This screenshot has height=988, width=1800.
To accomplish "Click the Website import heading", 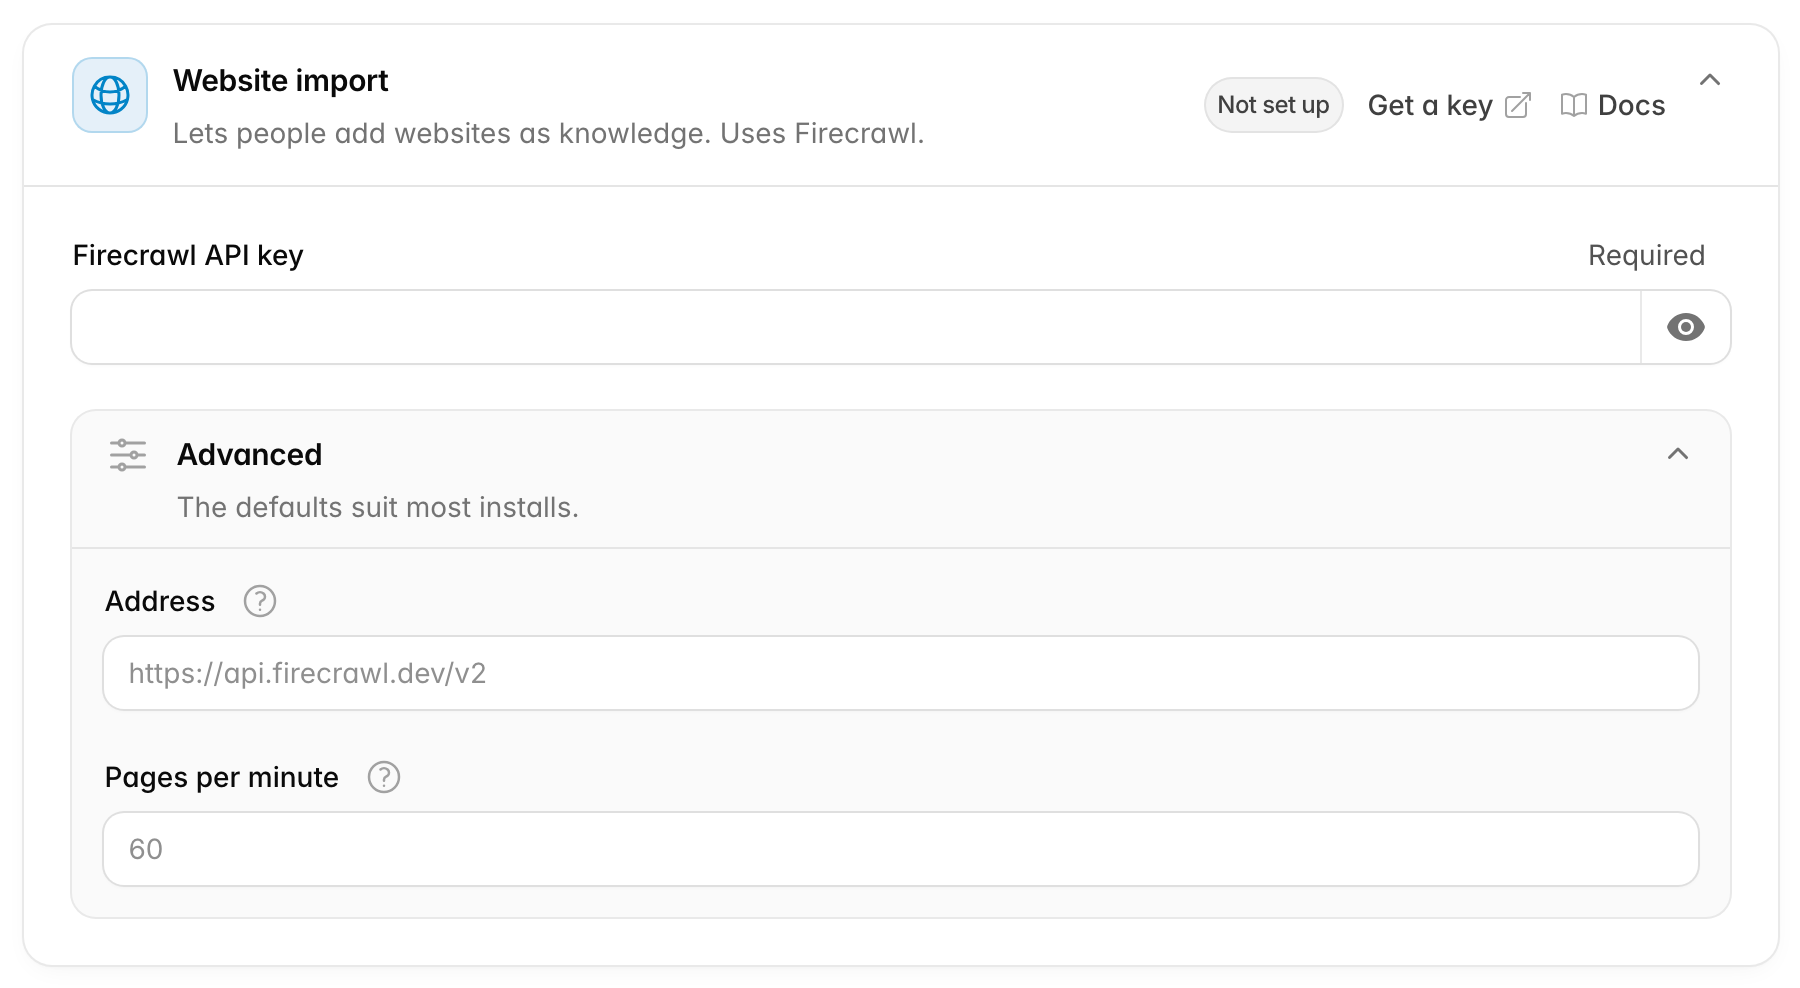I will coord(280,80).
